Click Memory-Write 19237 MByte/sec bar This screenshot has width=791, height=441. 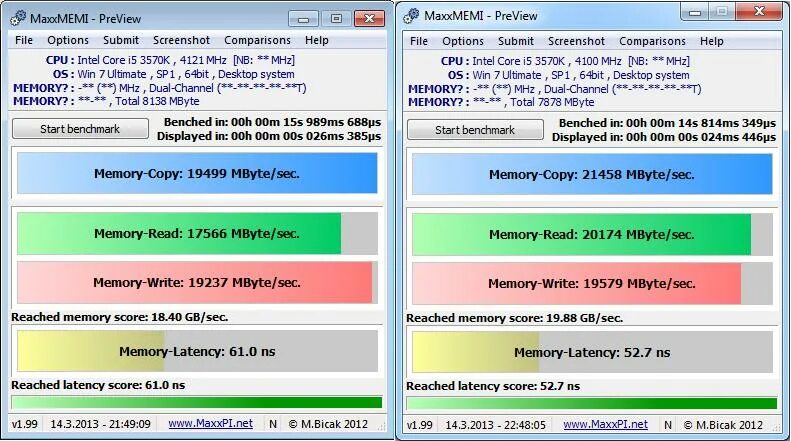click(x=197, y=282)
